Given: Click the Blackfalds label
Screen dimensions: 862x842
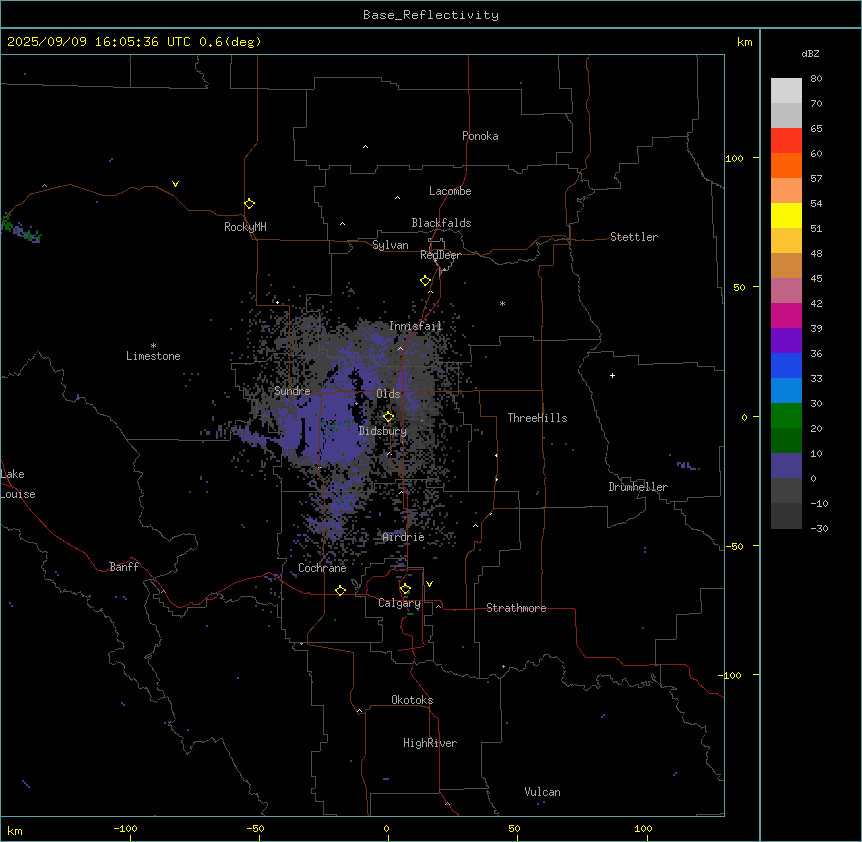Looking at the screenshot, I should tap(441, 223).
